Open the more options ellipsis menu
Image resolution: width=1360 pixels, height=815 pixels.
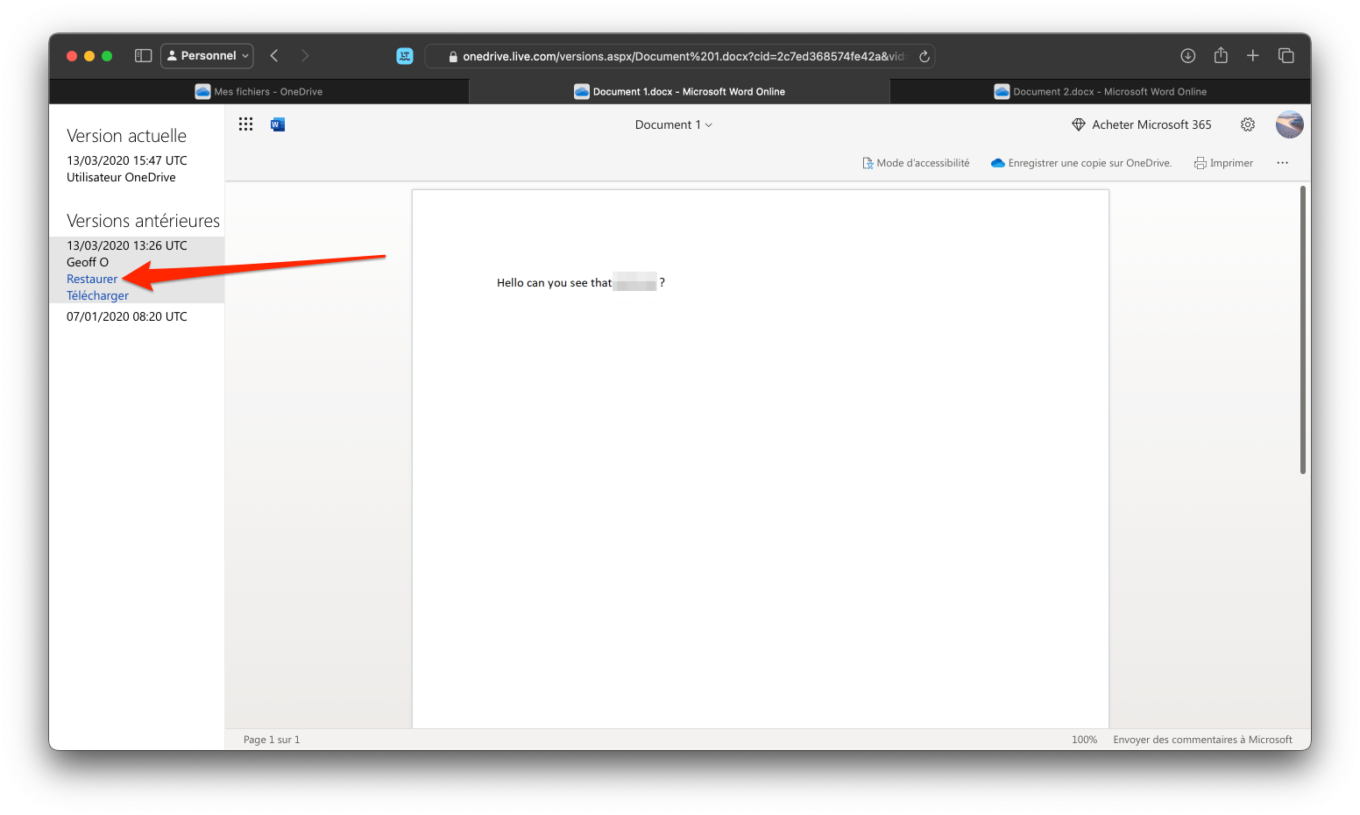[1282, 163]
